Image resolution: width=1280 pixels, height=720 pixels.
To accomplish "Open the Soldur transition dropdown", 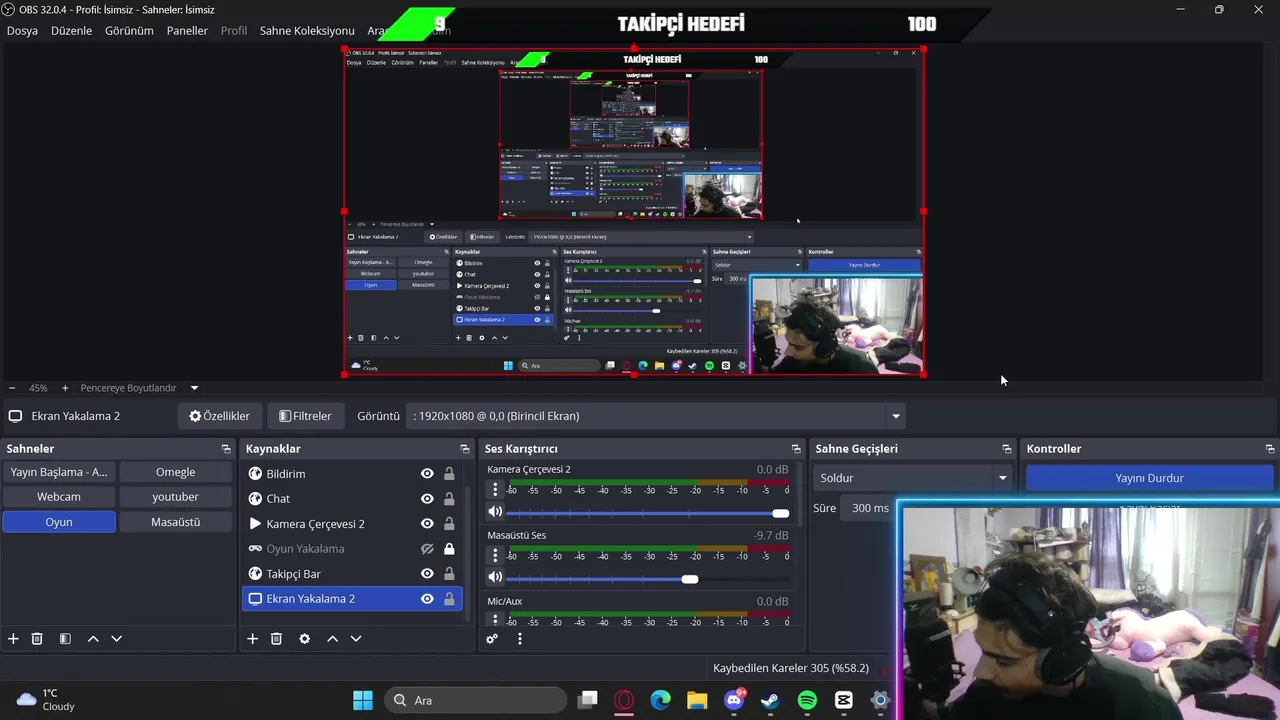I will coord(911,478).
